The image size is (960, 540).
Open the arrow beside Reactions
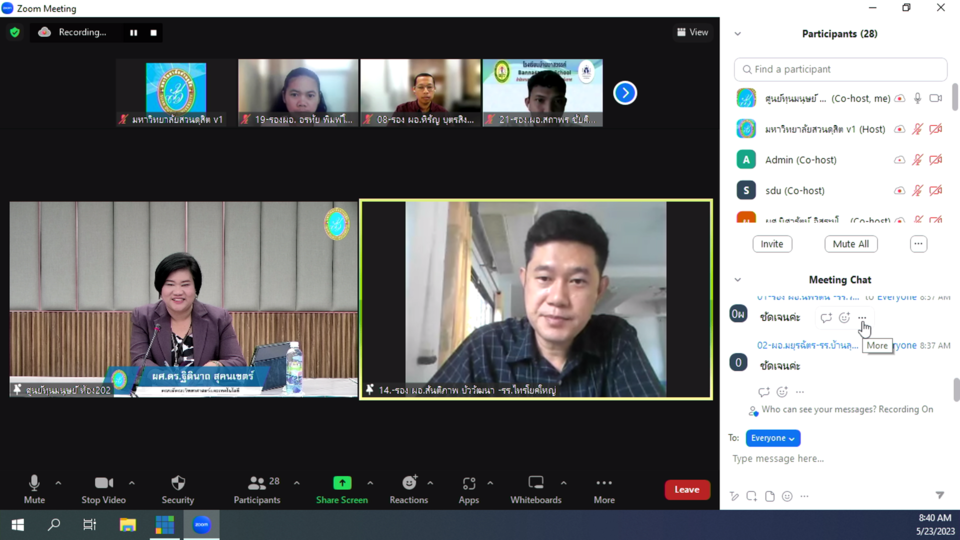point(430,483)
